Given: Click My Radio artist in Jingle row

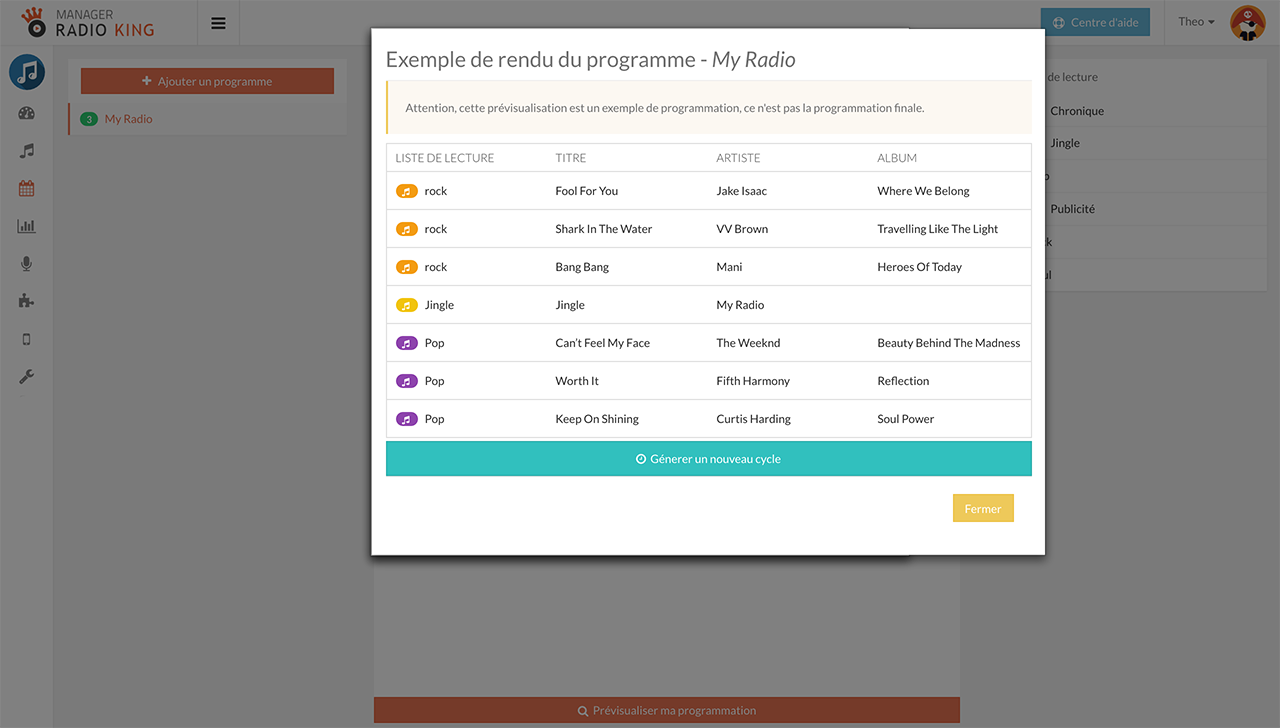Looking at the screenshot, I should pyautogui.click(x=740, y=305).
